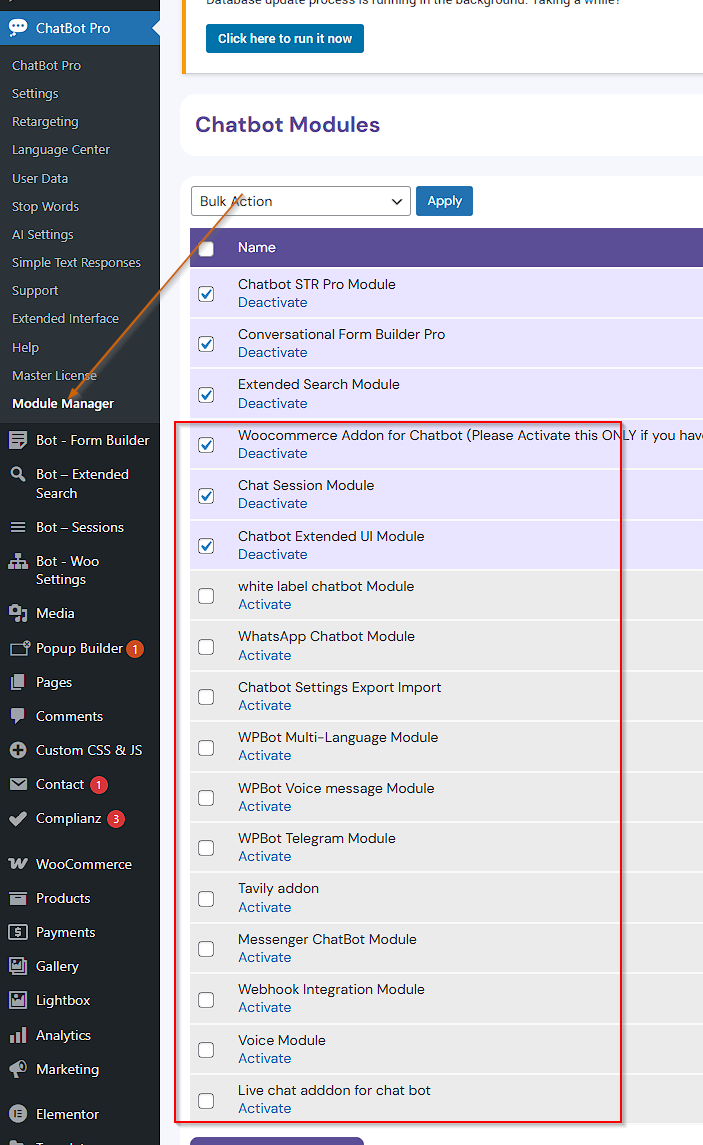Check the Tavily addon checkbox
Viewport: 703px width, 1145px height.
[x=206, y=899]
